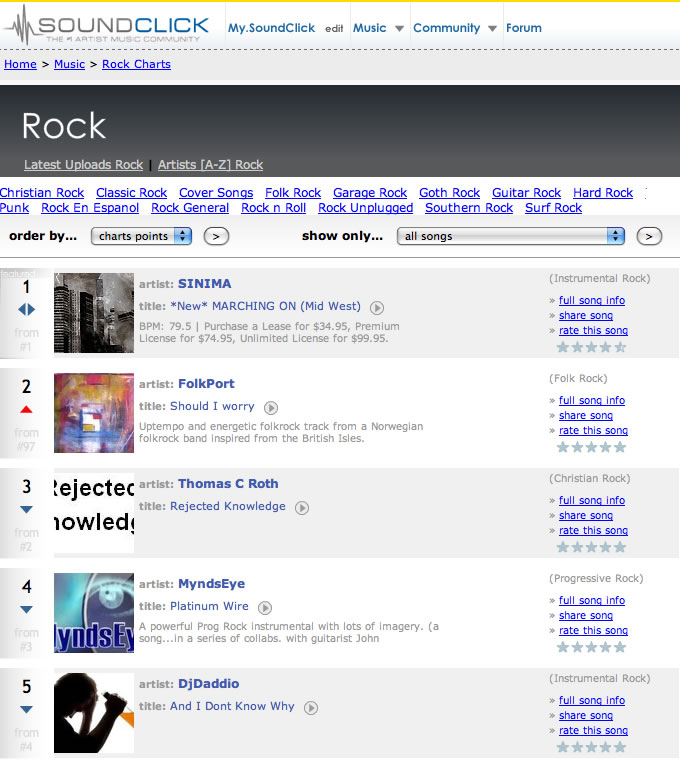Click SINIMA's star rating

[x=592, y=347]
